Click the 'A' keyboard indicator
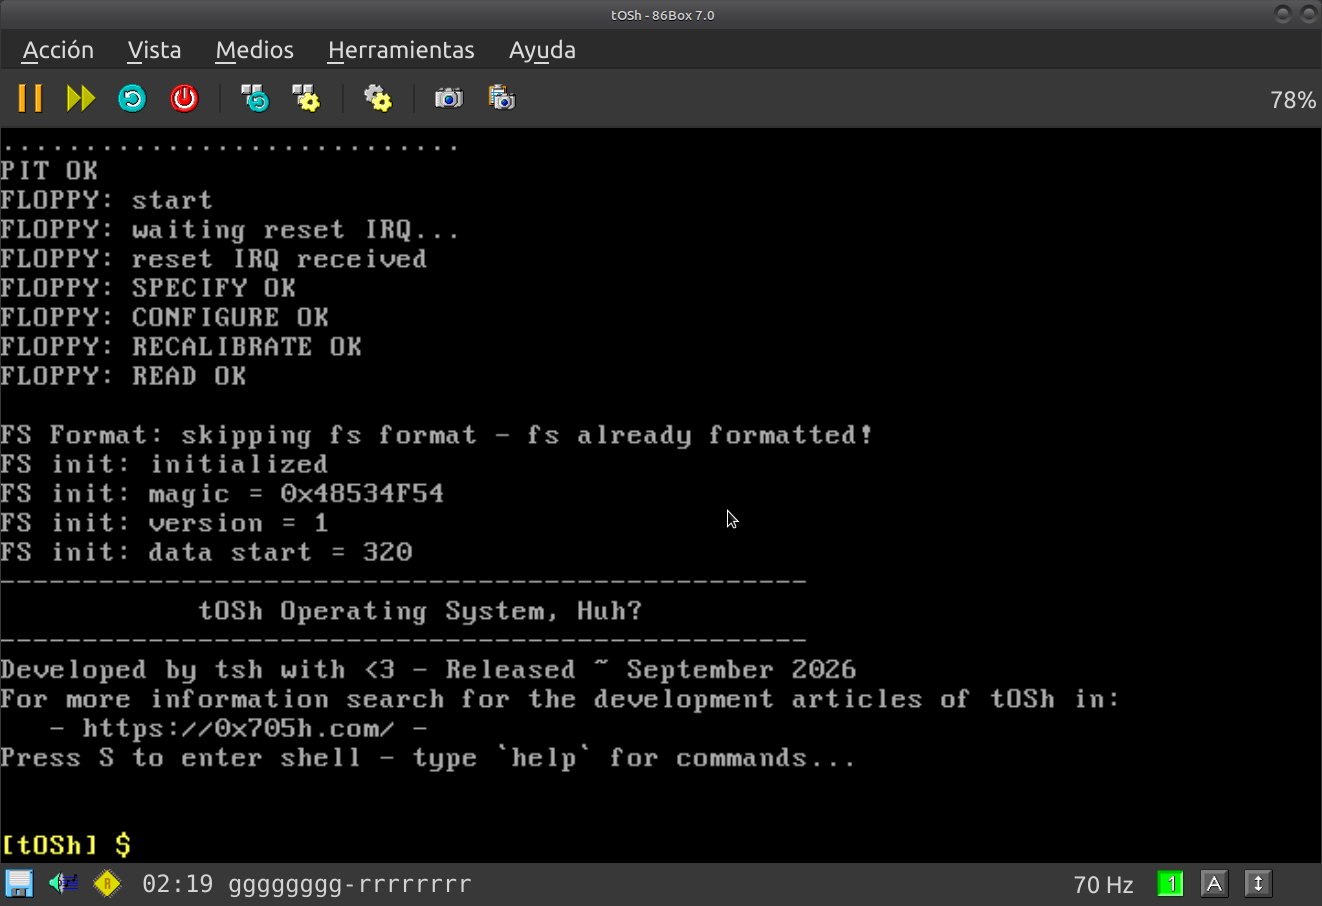This screenshot has height=906, width=1322. [x=1214, y=884]
